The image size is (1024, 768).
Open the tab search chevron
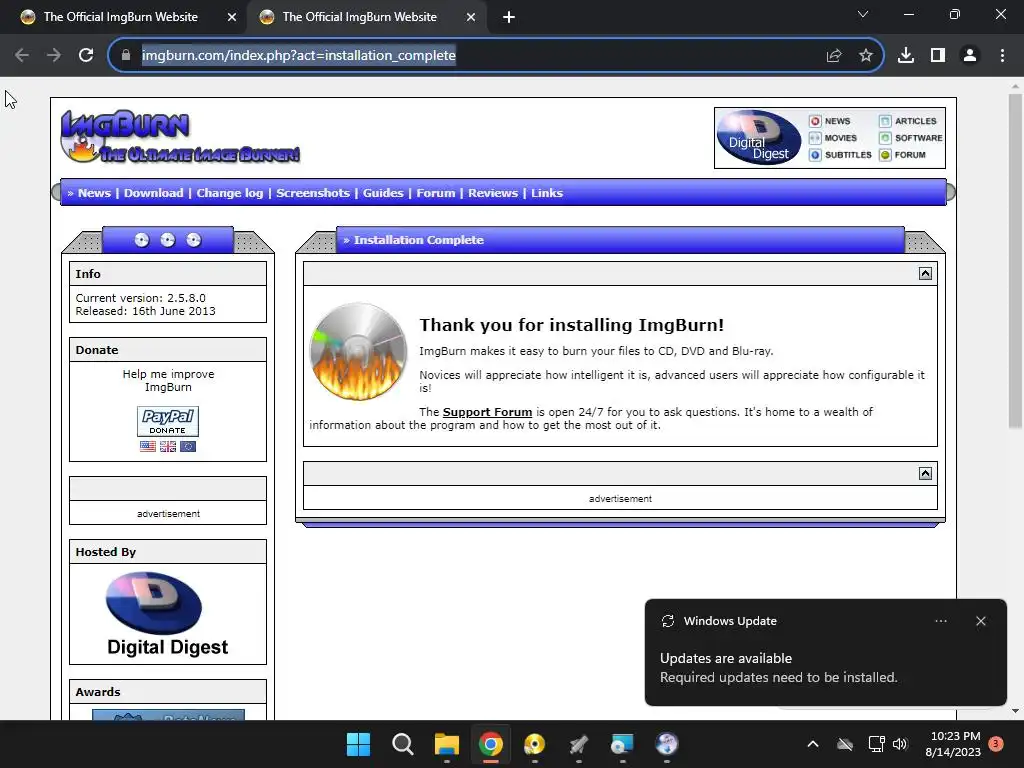863,14
